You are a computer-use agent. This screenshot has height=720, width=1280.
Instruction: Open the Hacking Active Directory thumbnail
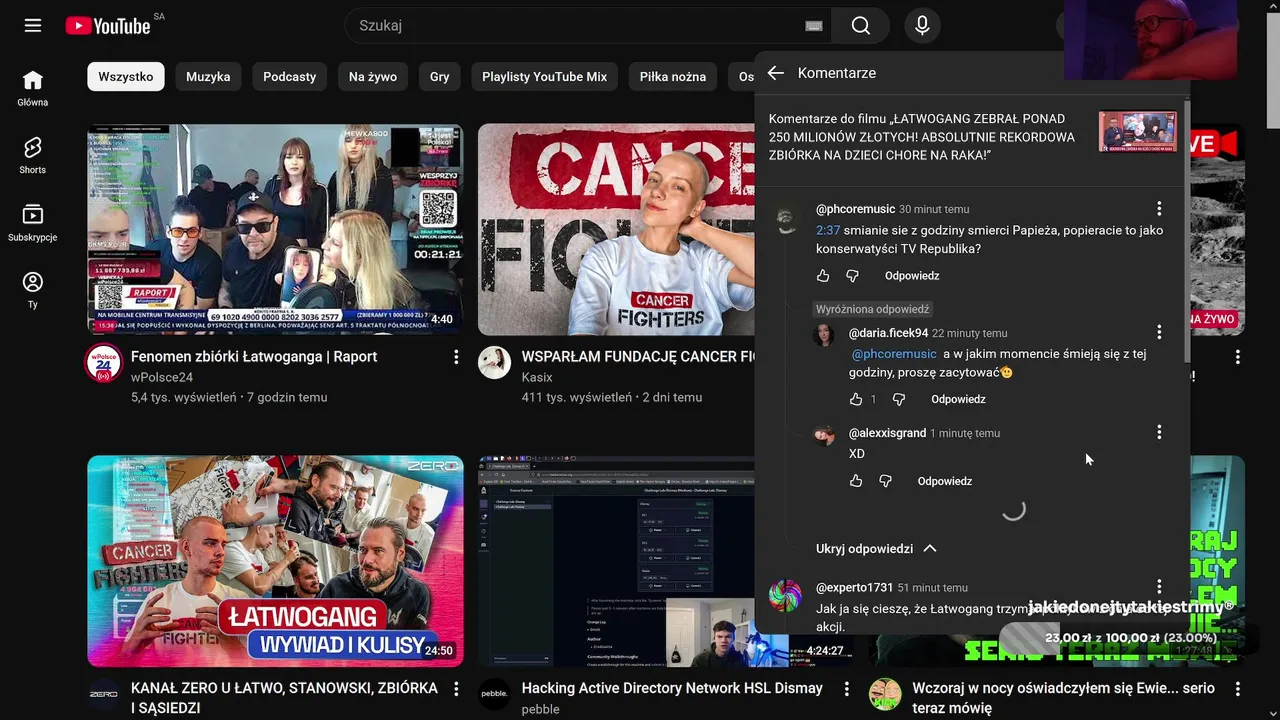(616, 561)
